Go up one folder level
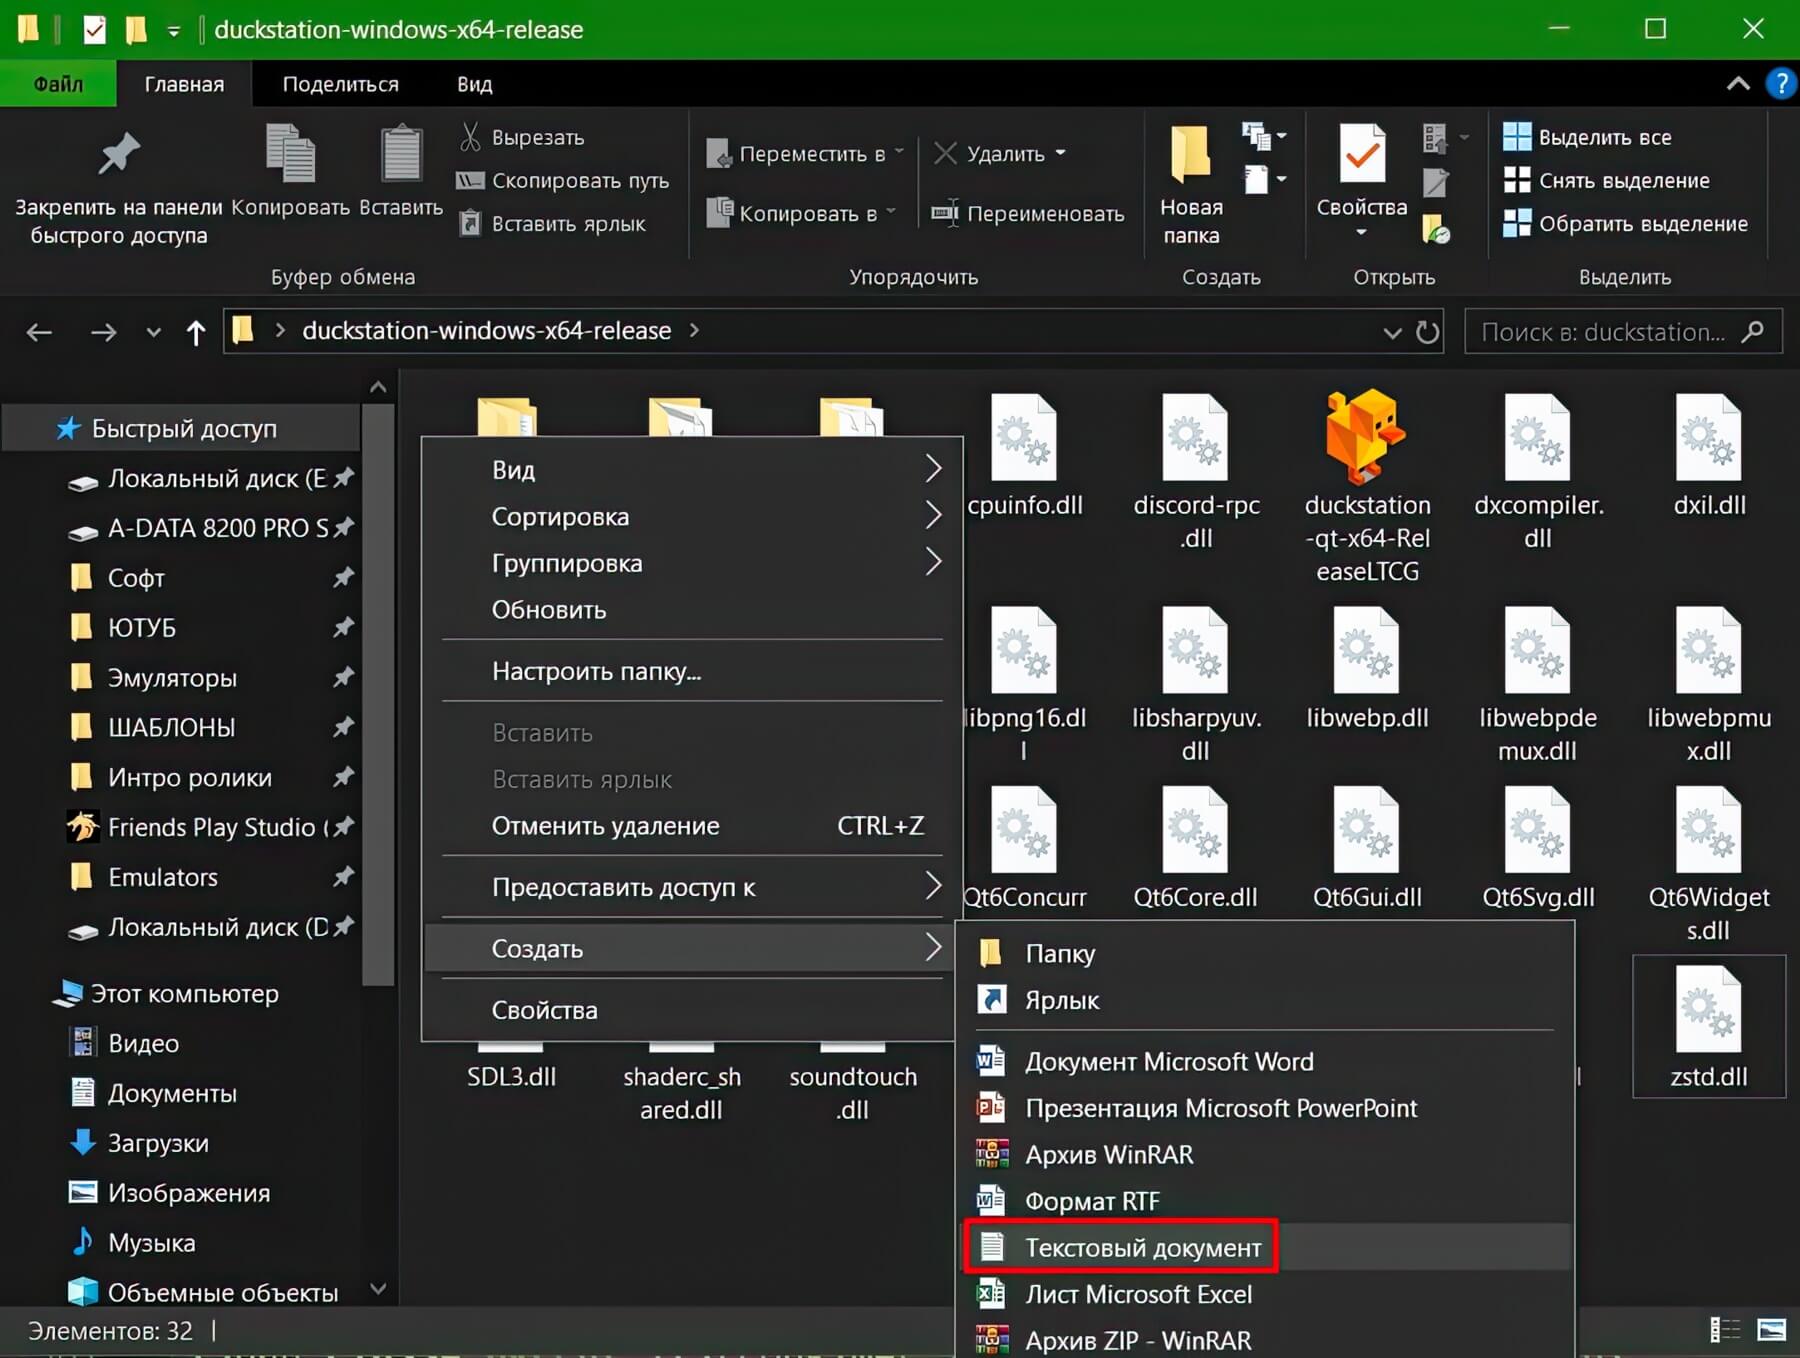 [196, 332]
